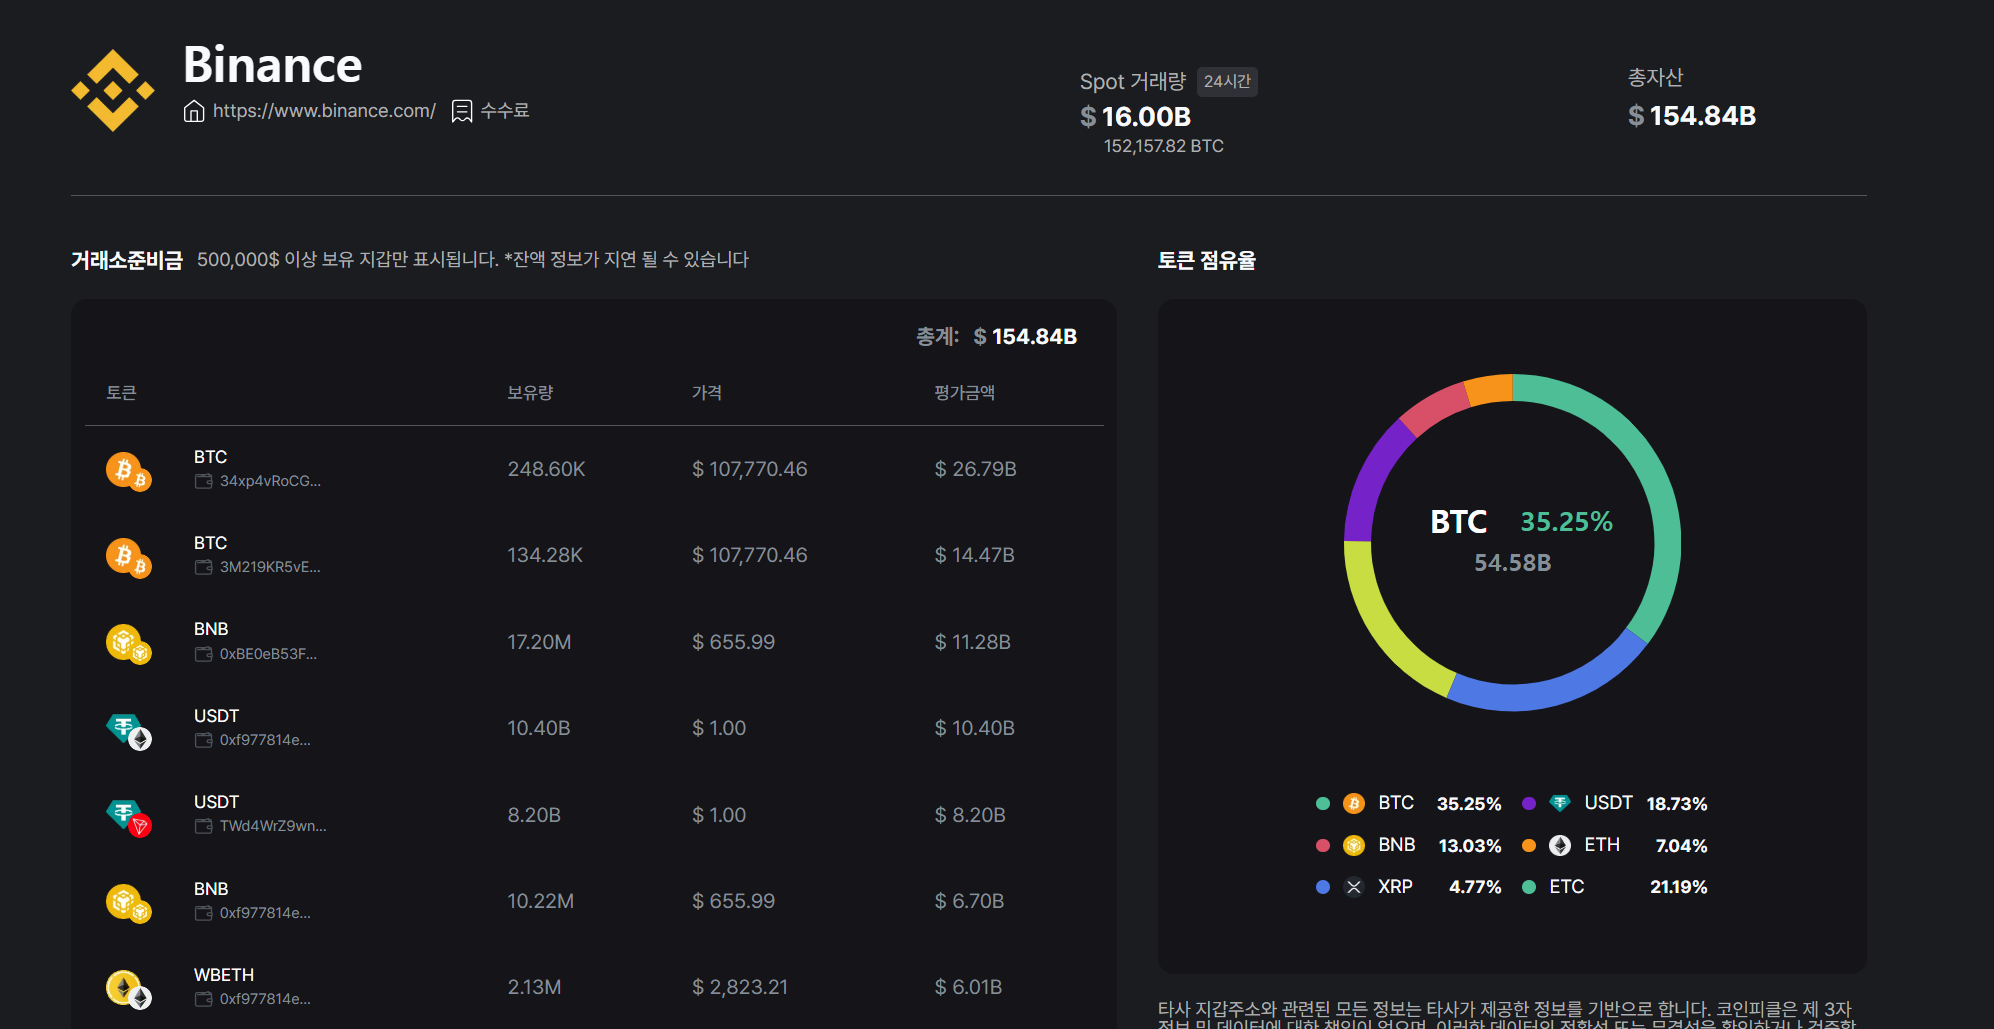
Task: Click the 보유량 column header
Action: coord(530,393)
